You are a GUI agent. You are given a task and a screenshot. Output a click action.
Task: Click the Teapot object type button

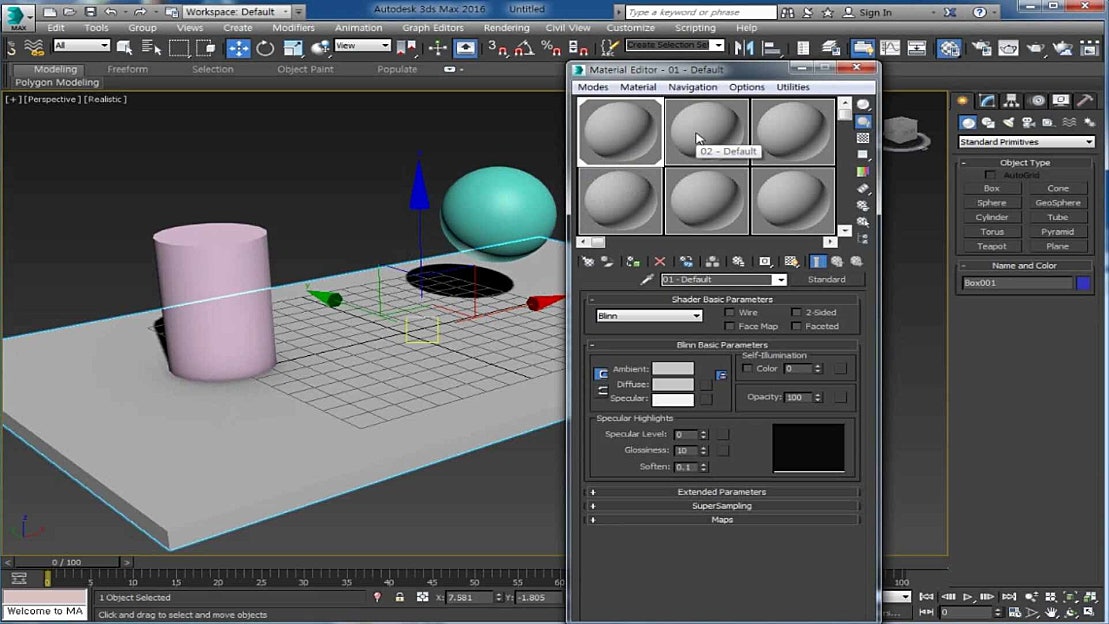pyautogui.click(x=991, y=246)
